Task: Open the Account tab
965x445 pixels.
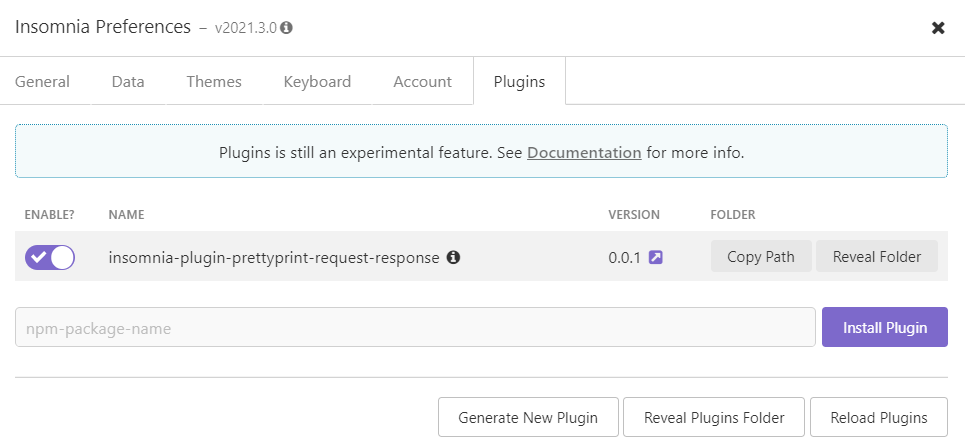Action: click(x=422, y=82)
